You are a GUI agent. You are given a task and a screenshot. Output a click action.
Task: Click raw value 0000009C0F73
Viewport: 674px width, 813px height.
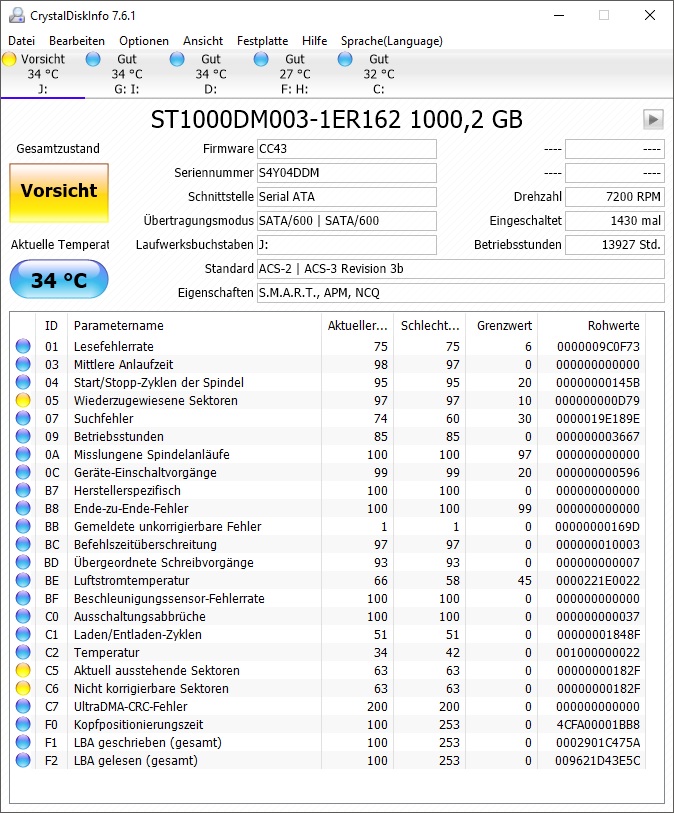point(598,346)
